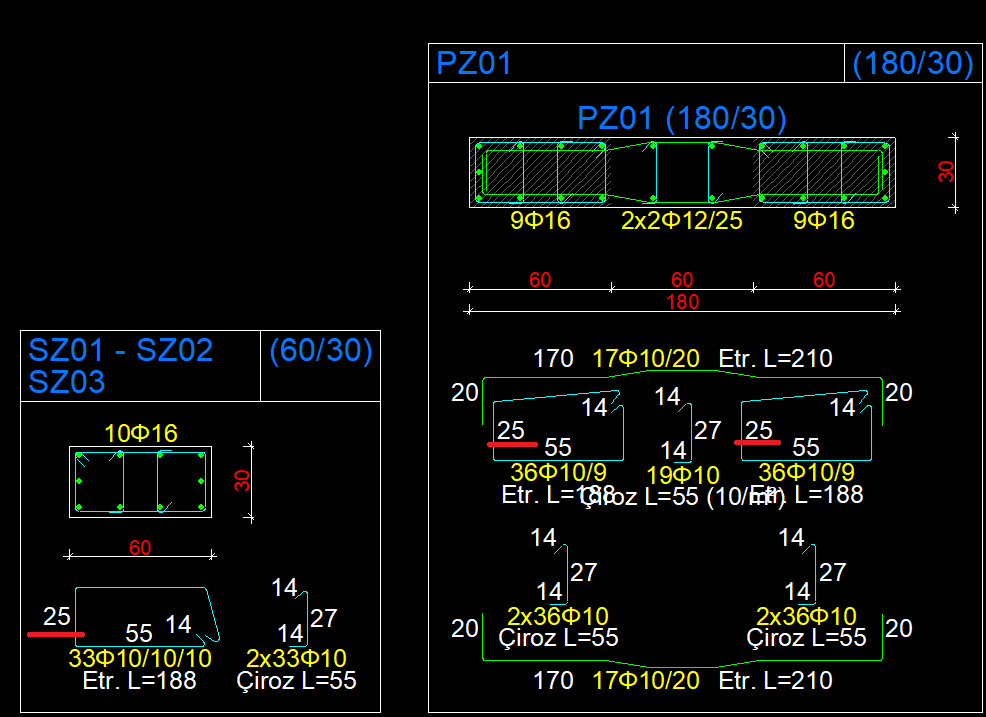Click the top 17Φ10/20 stirrup label
The image size is (986, 717).
pyautogui.click(x=646, y=358)
